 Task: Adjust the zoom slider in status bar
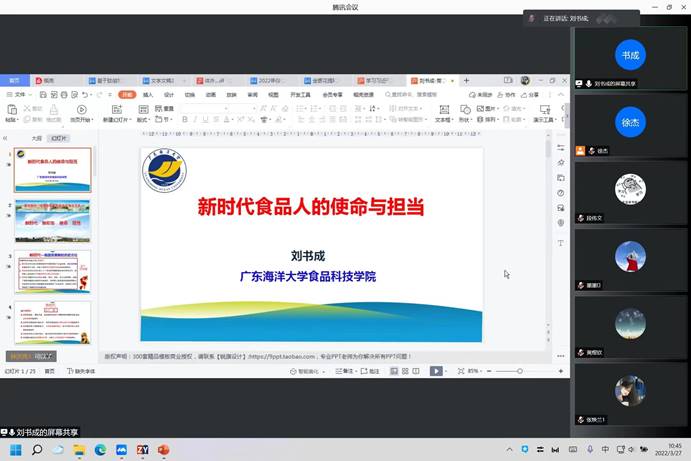(x=520, y=371)
